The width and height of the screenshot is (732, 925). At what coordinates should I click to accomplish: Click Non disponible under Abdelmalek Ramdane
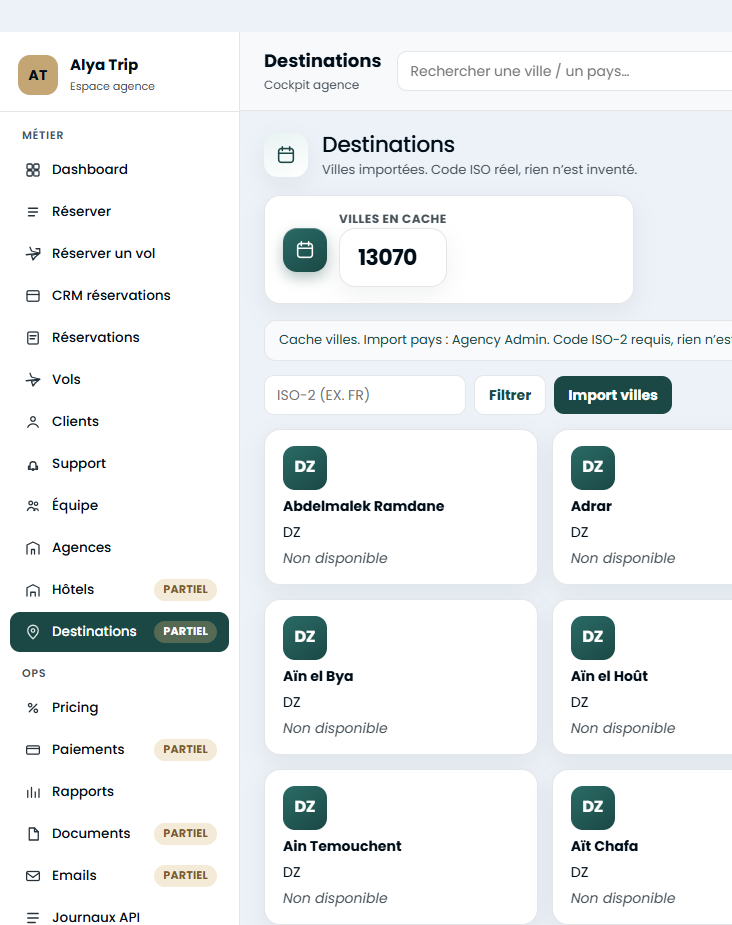tap(335, 558)
